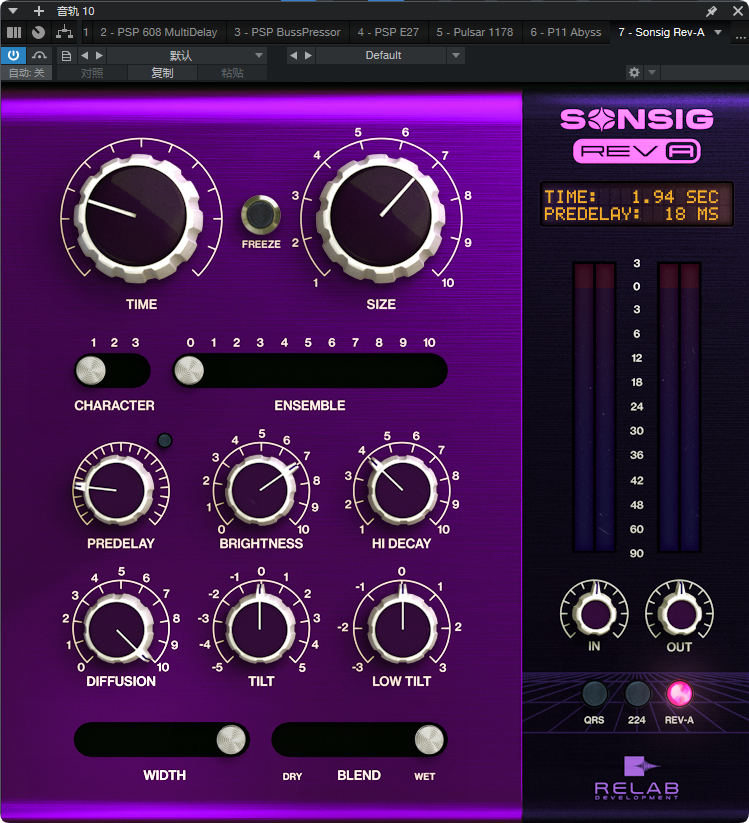
Task: Click the TIME knob
Action: (136, 217)
